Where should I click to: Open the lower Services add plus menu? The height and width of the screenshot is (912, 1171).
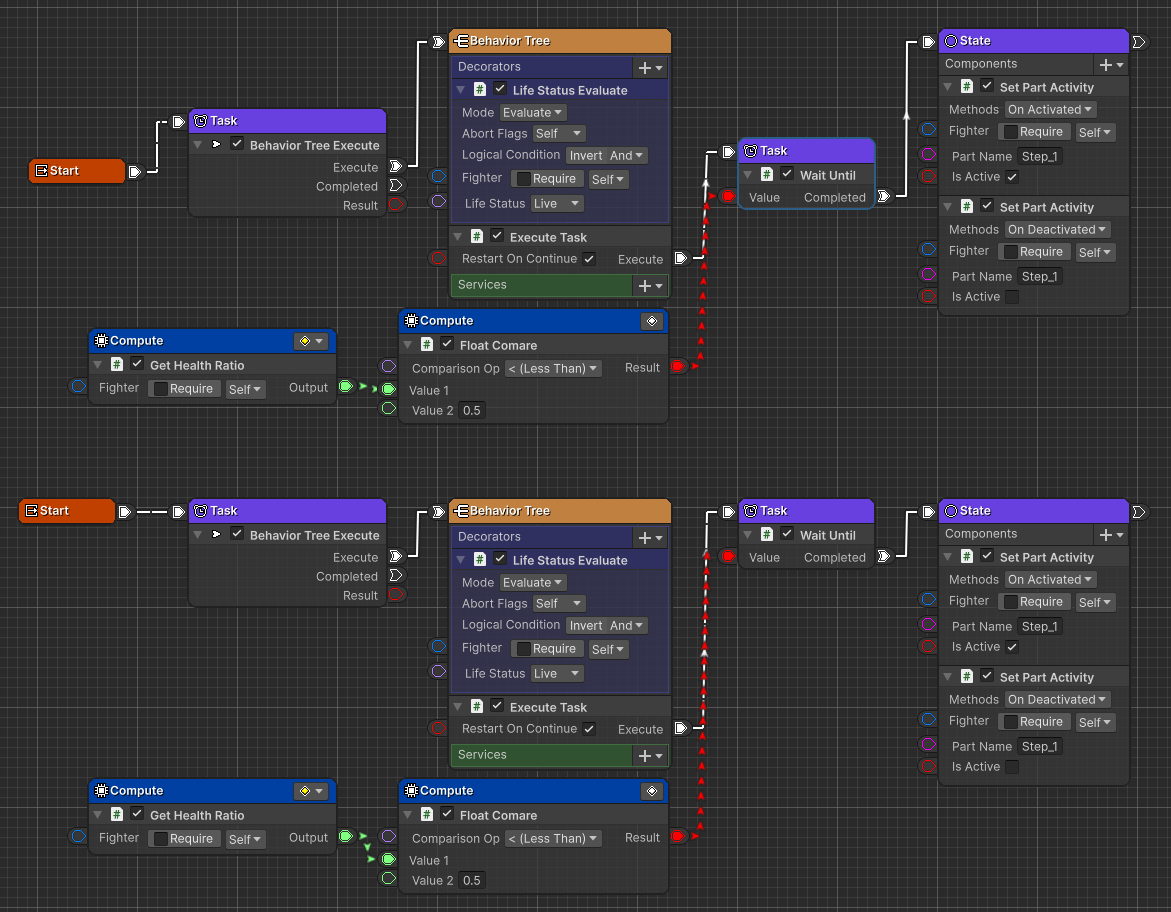[650, 756]
